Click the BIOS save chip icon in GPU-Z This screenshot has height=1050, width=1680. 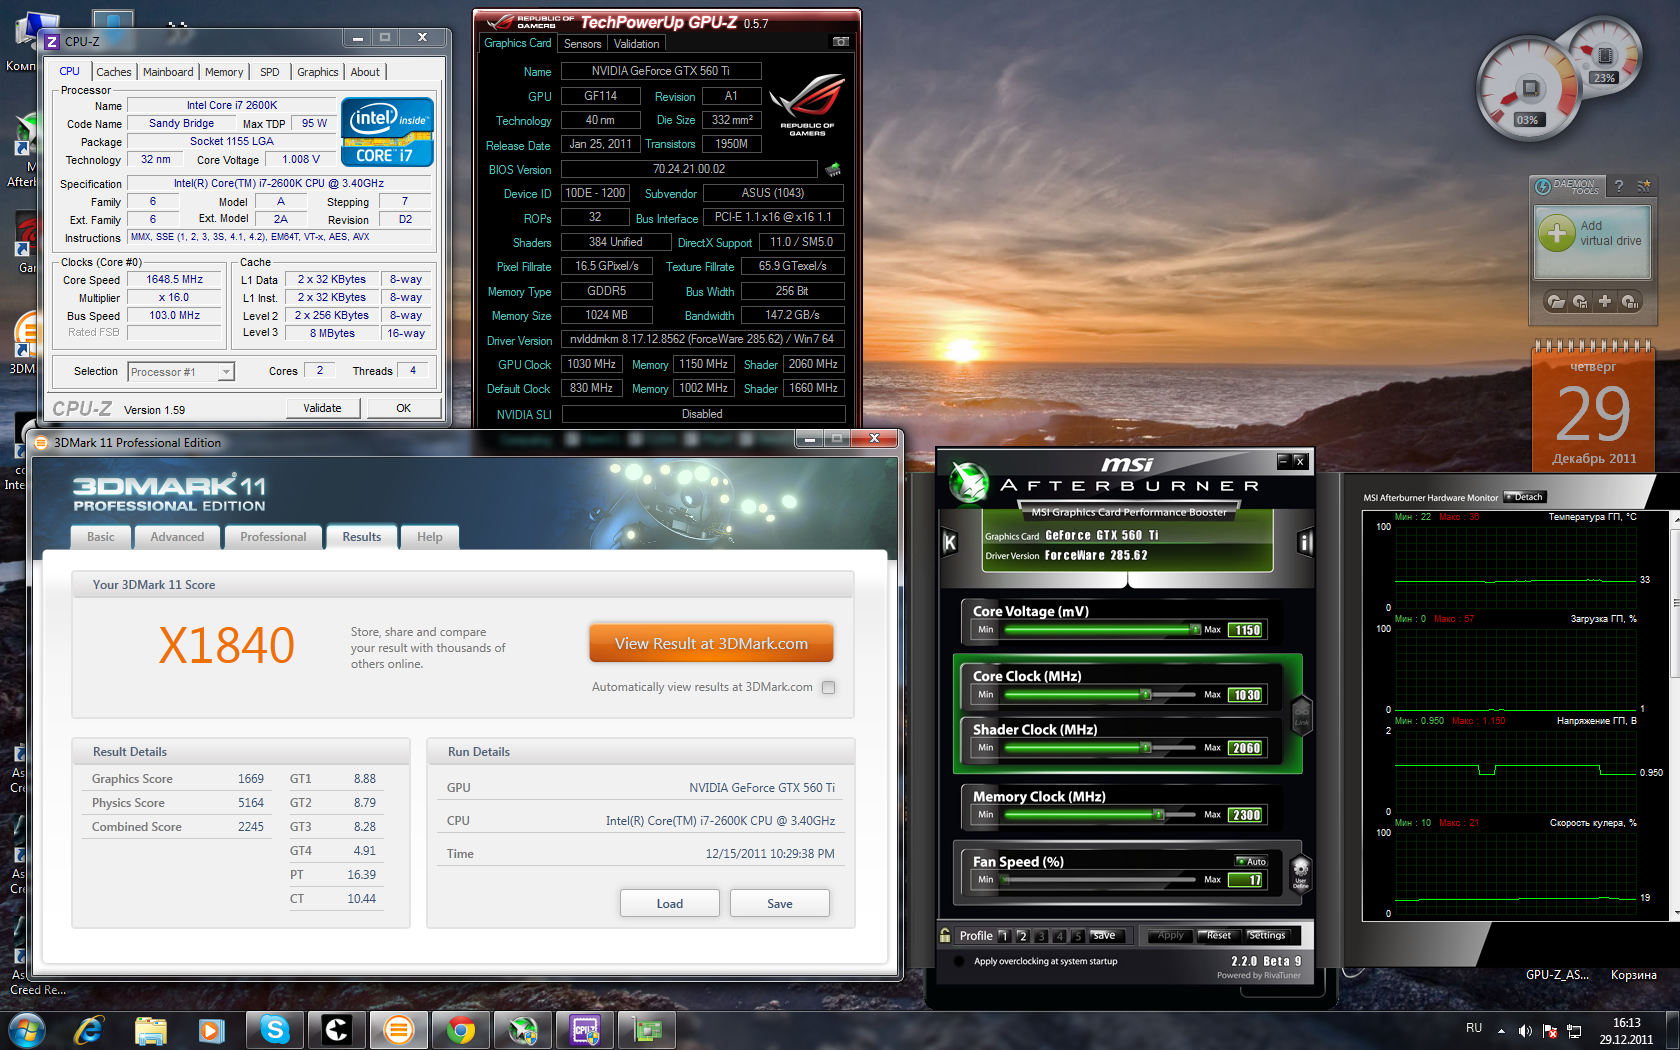833,169
